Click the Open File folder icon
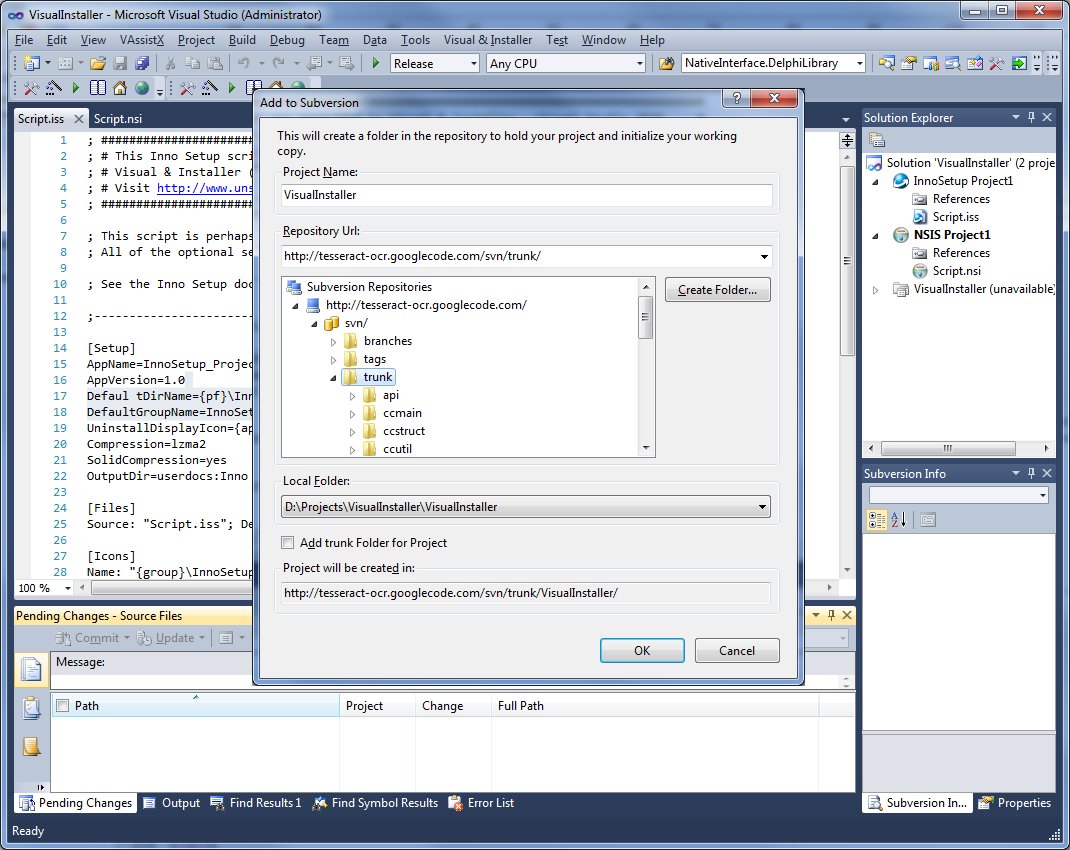This screenshot has width=1070, height=850. click(98, 63)
